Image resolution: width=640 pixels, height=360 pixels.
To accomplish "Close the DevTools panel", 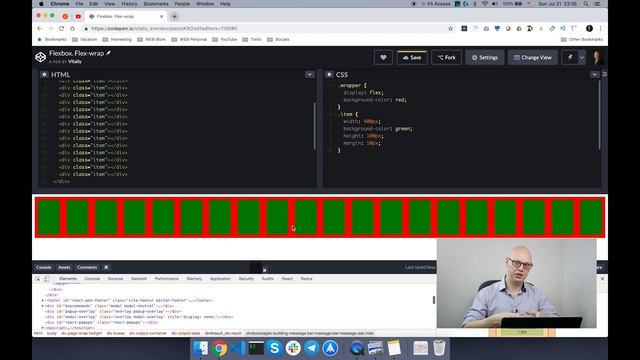I will tap(602, 278).
